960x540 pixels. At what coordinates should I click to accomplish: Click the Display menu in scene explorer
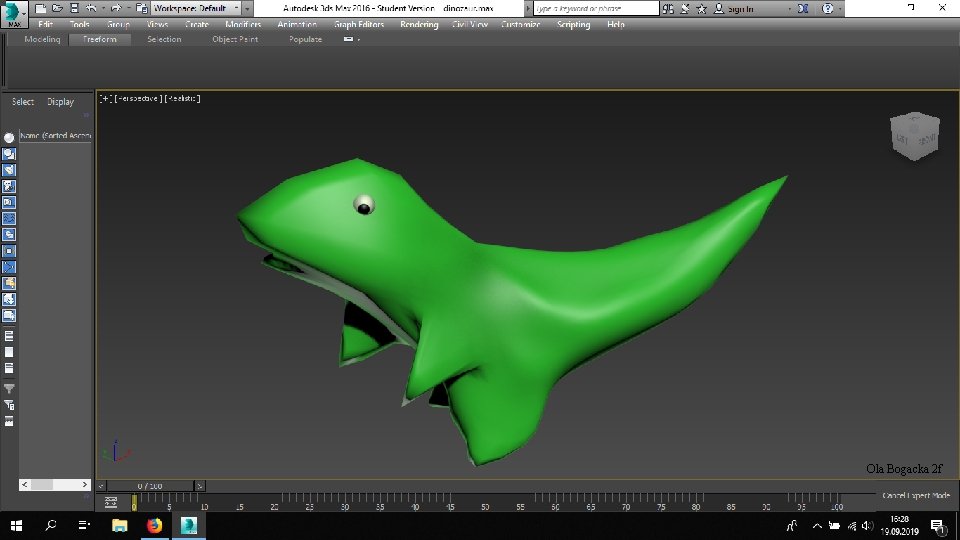[x=60, y=102]
